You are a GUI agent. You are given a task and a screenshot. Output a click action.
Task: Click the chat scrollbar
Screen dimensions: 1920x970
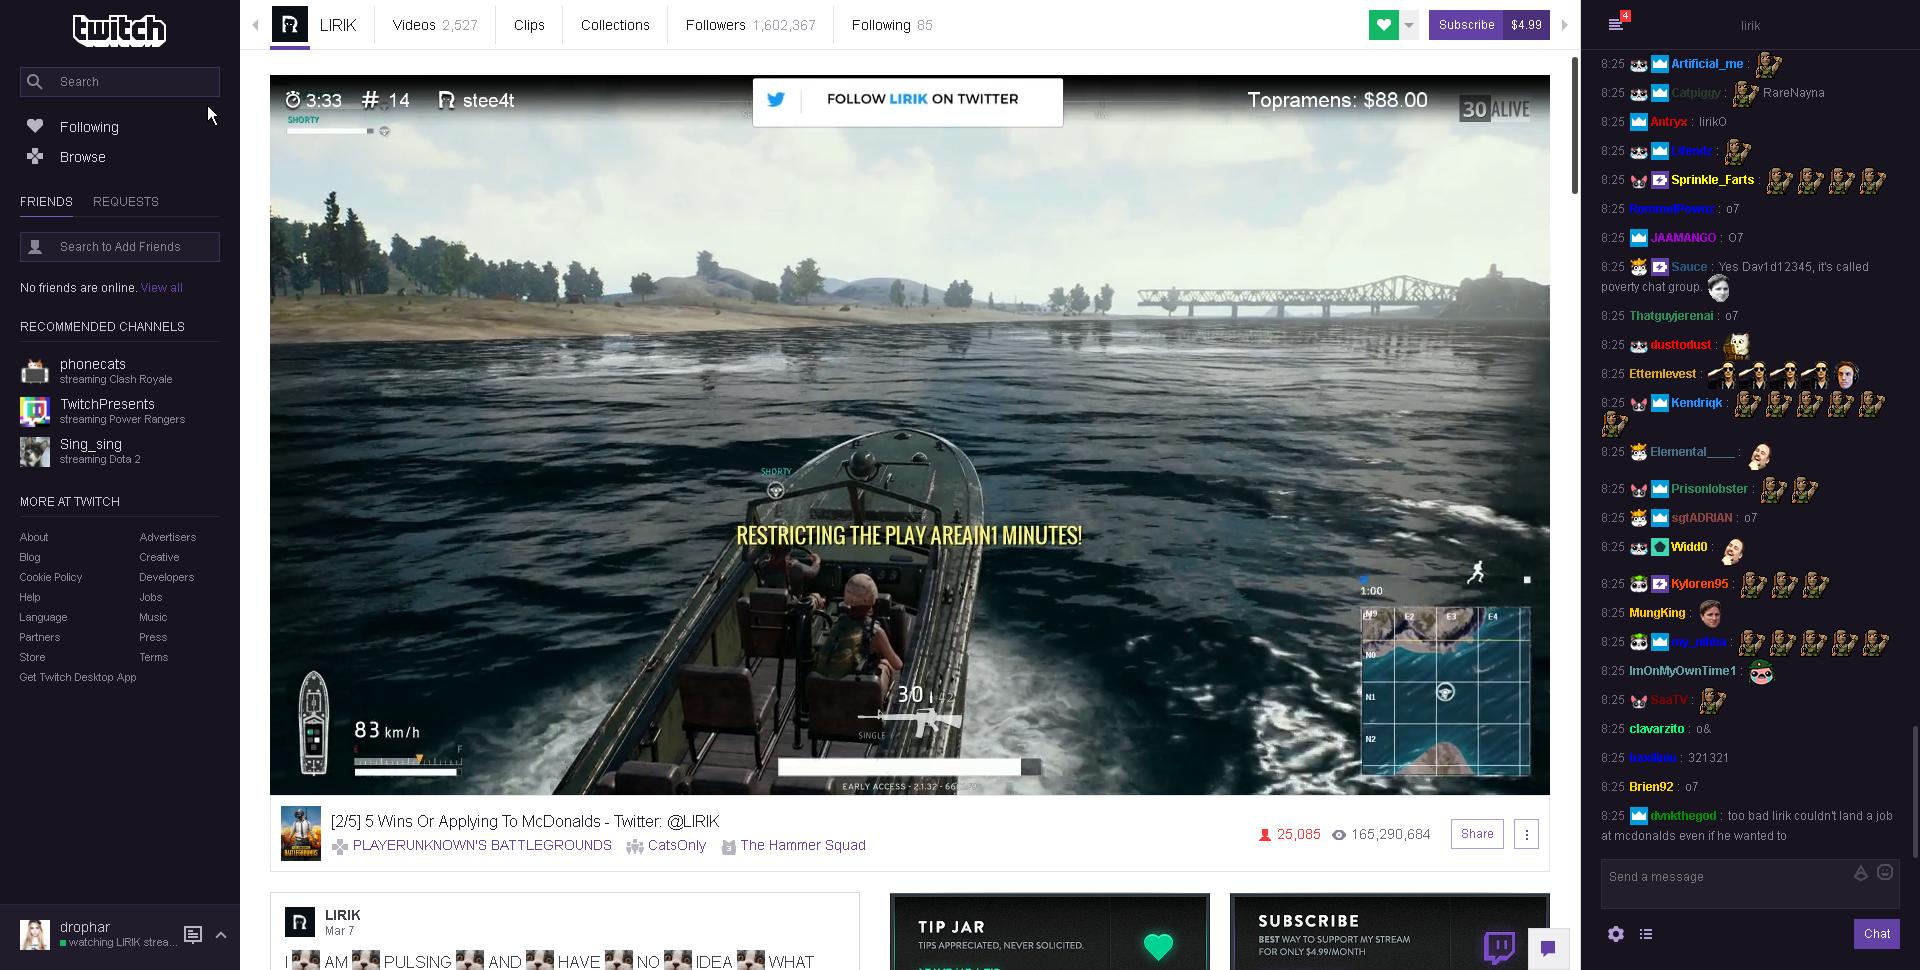point(1915,790)
